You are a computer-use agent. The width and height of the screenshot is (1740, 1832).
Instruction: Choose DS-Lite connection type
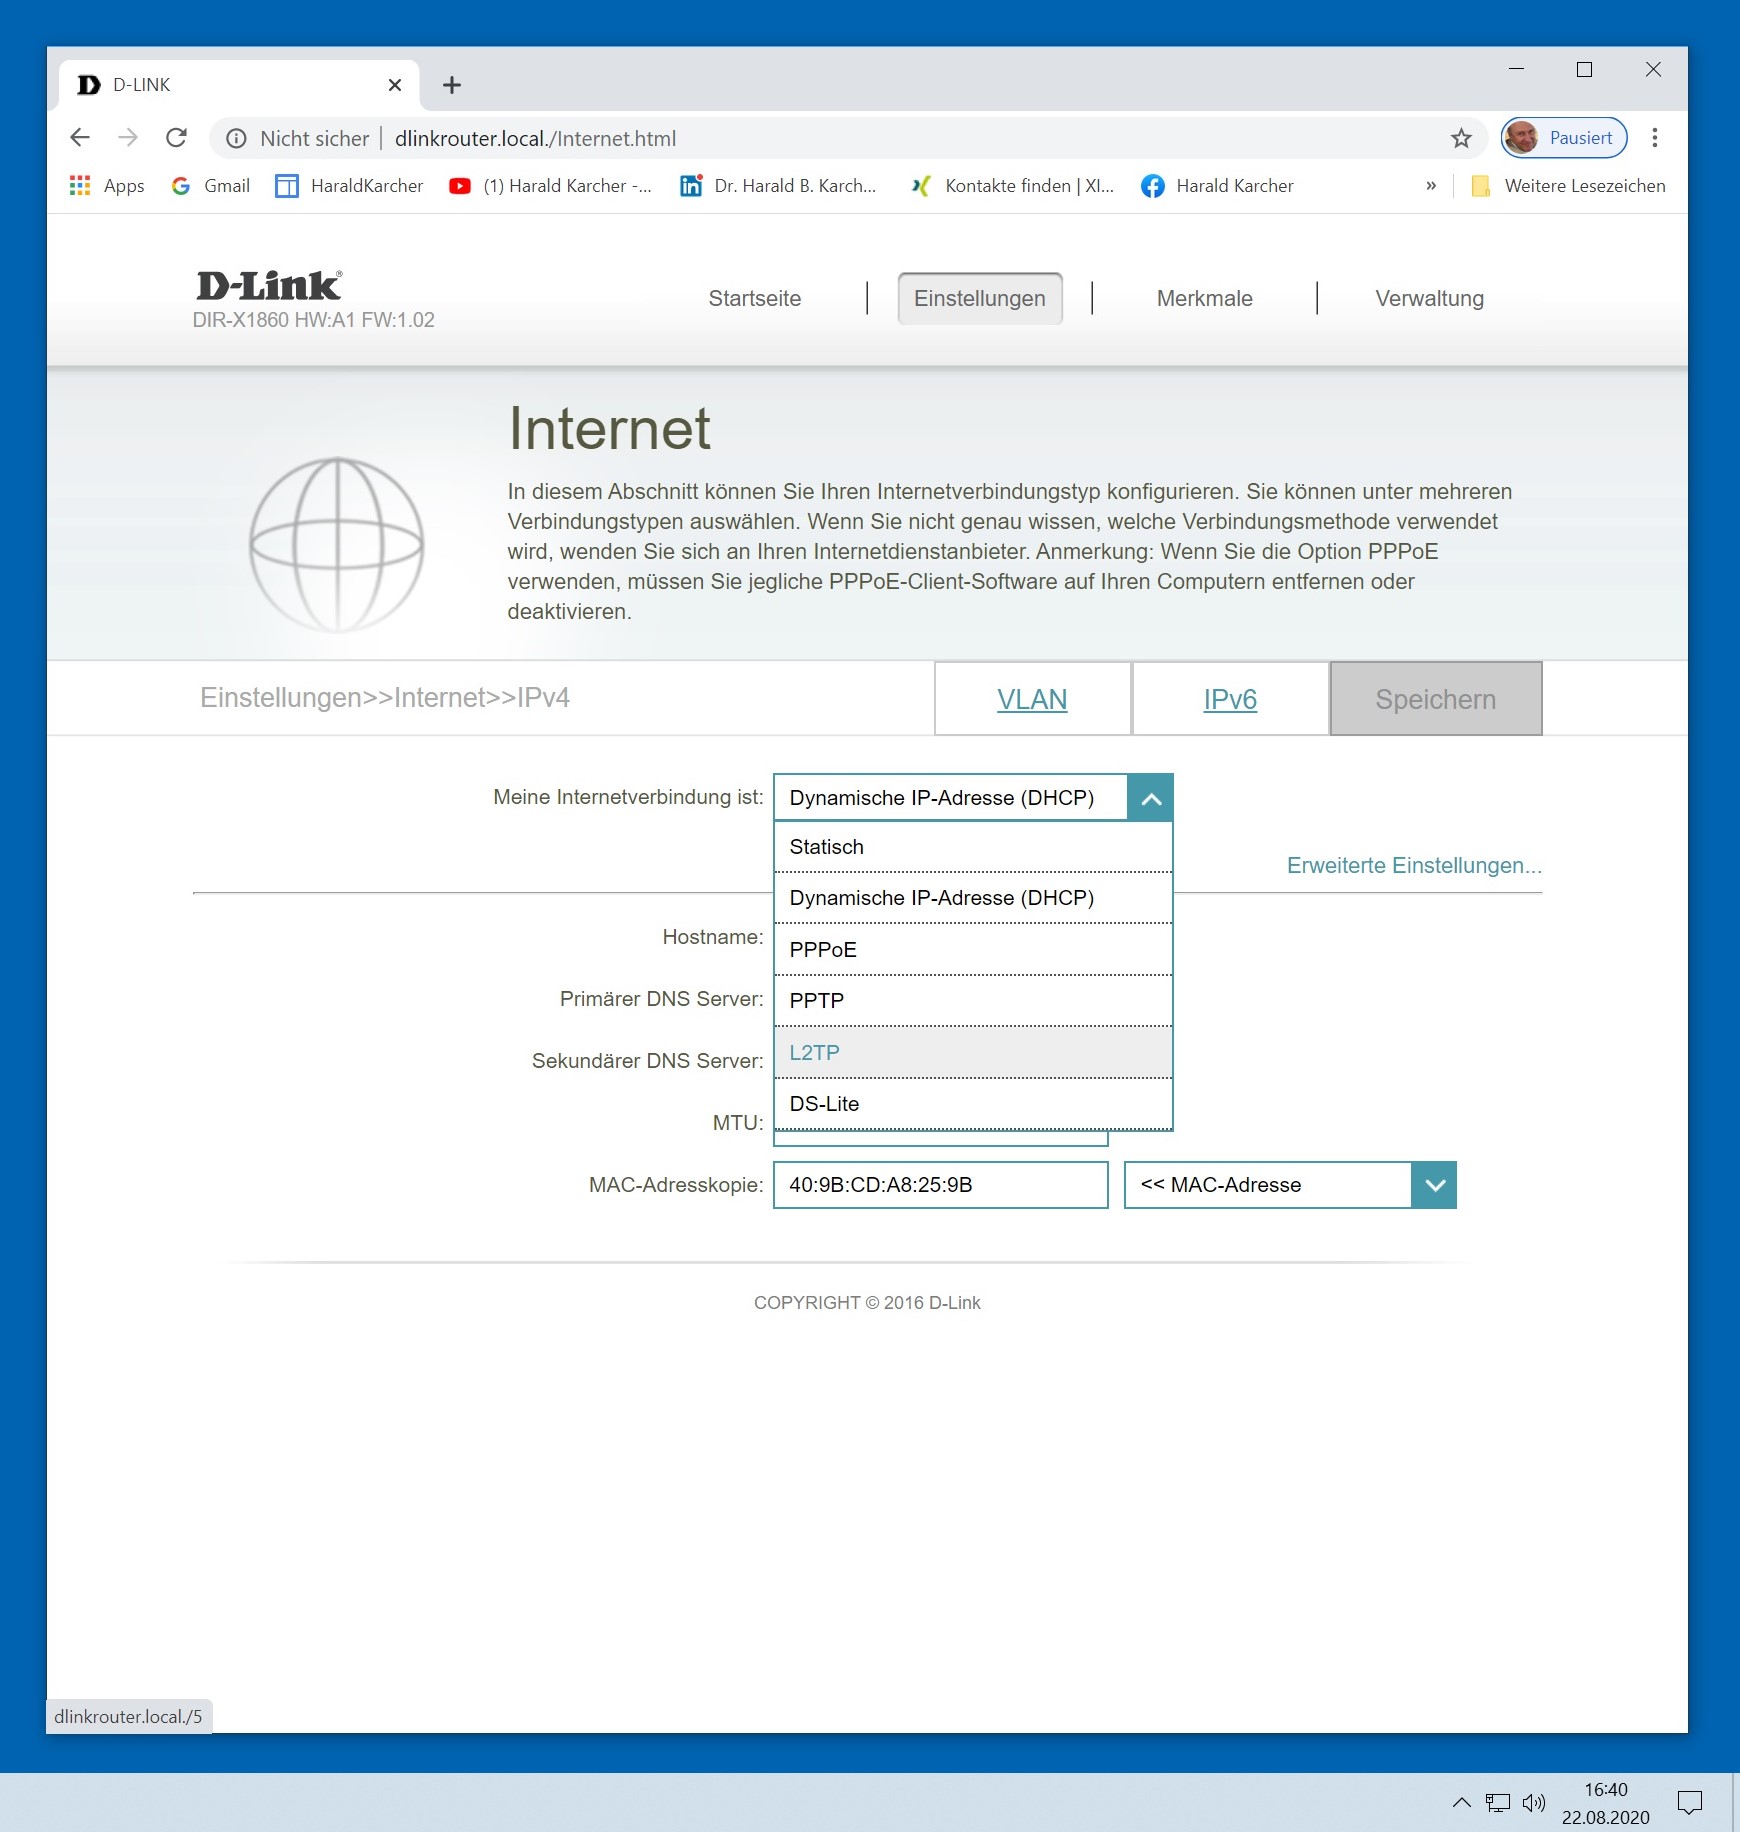point(973,1104)
